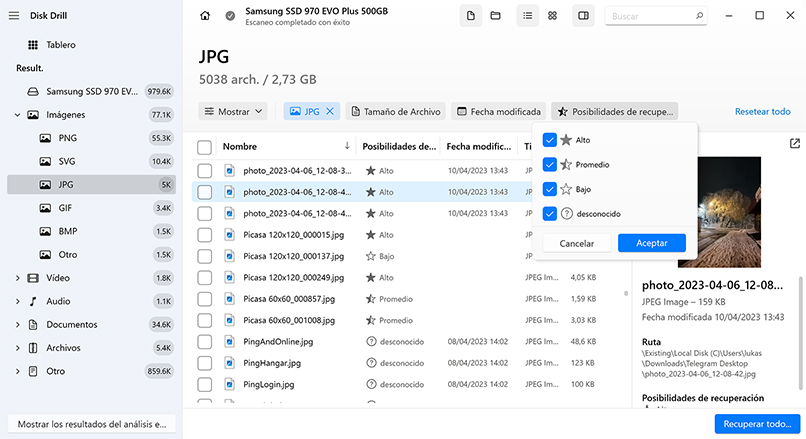Collapse the Imágenes category
Screen dimensions: 806x439
coord(17,115)
